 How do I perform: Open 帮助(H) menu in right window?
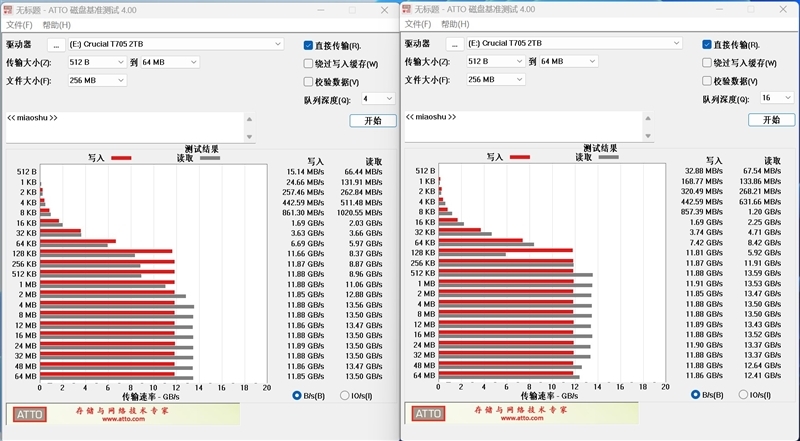click(x=455, y=24)
